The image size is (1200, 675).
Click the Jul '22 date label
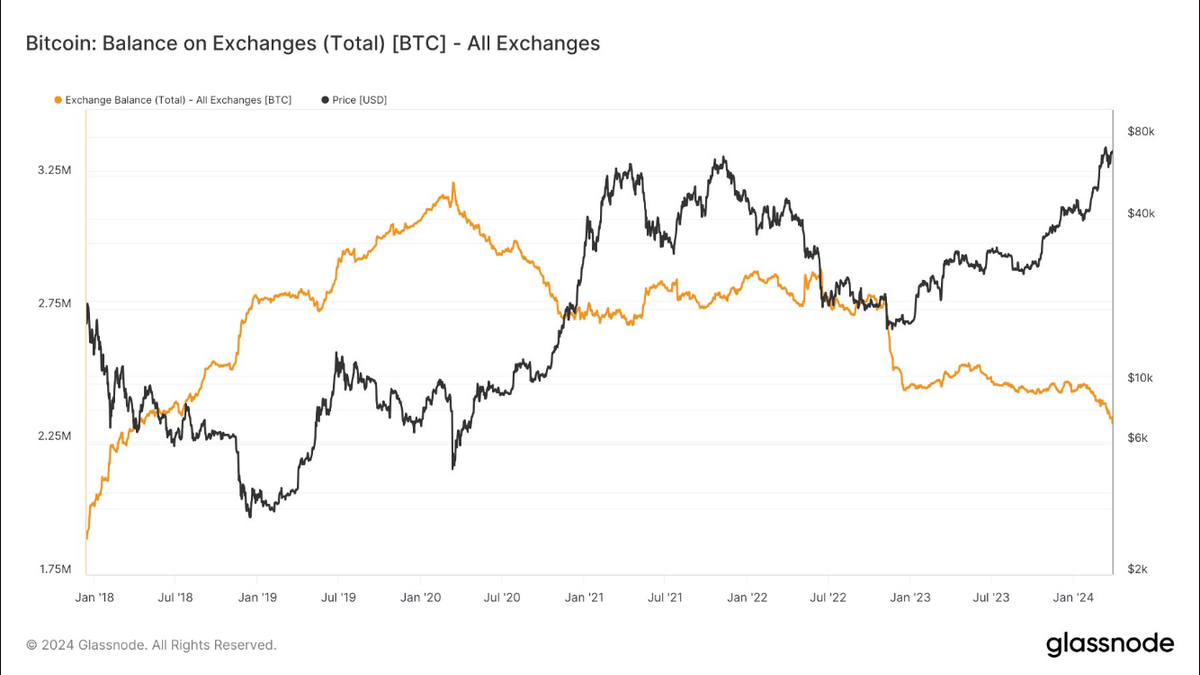[828, 597]
